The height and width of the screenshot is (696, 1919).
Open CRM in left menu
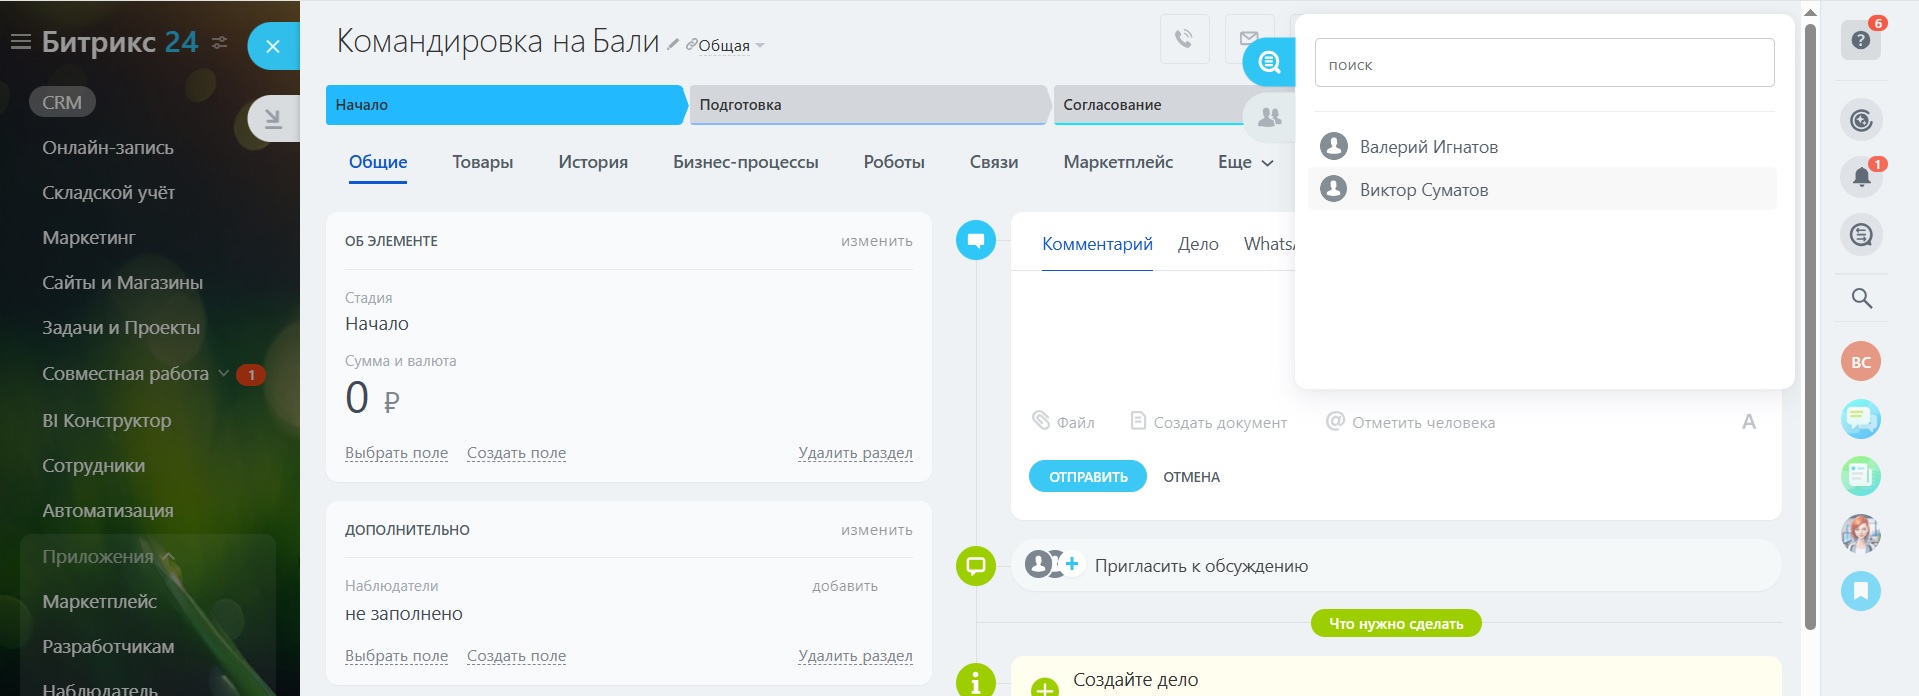[x=62, y=102]
